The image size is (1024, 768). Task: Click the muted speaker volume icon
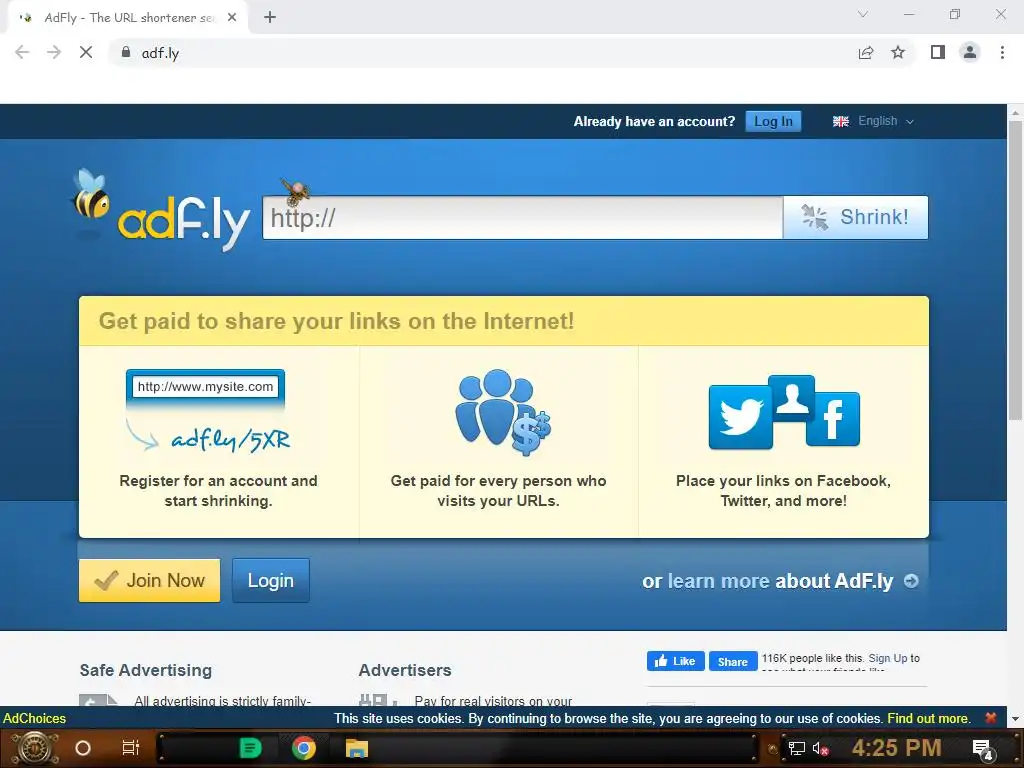coord(820,748)
